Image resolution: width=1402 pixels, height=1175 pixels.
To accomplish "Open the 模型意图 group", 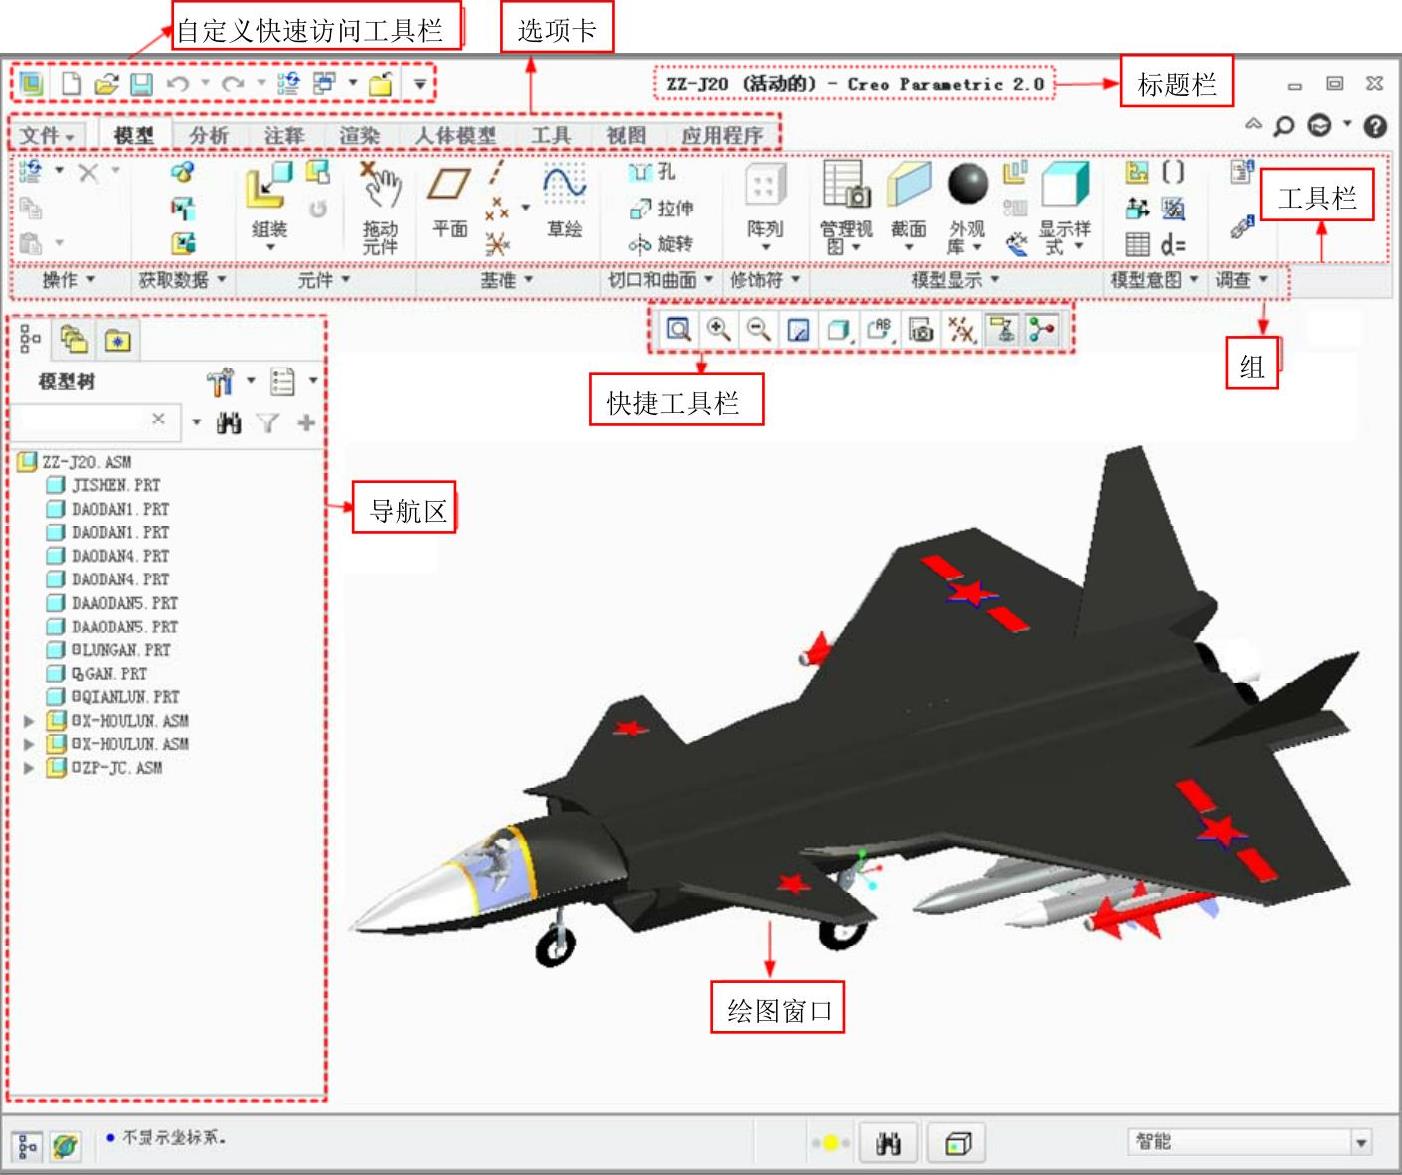I will click(1153, 281).
